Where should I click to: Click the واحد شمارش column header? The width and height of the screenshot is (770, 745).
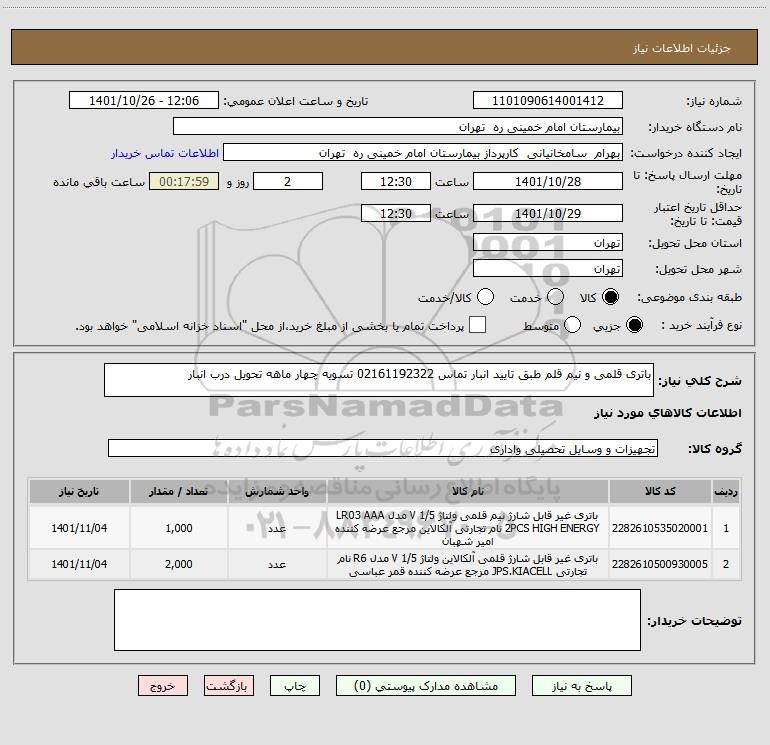277,491
